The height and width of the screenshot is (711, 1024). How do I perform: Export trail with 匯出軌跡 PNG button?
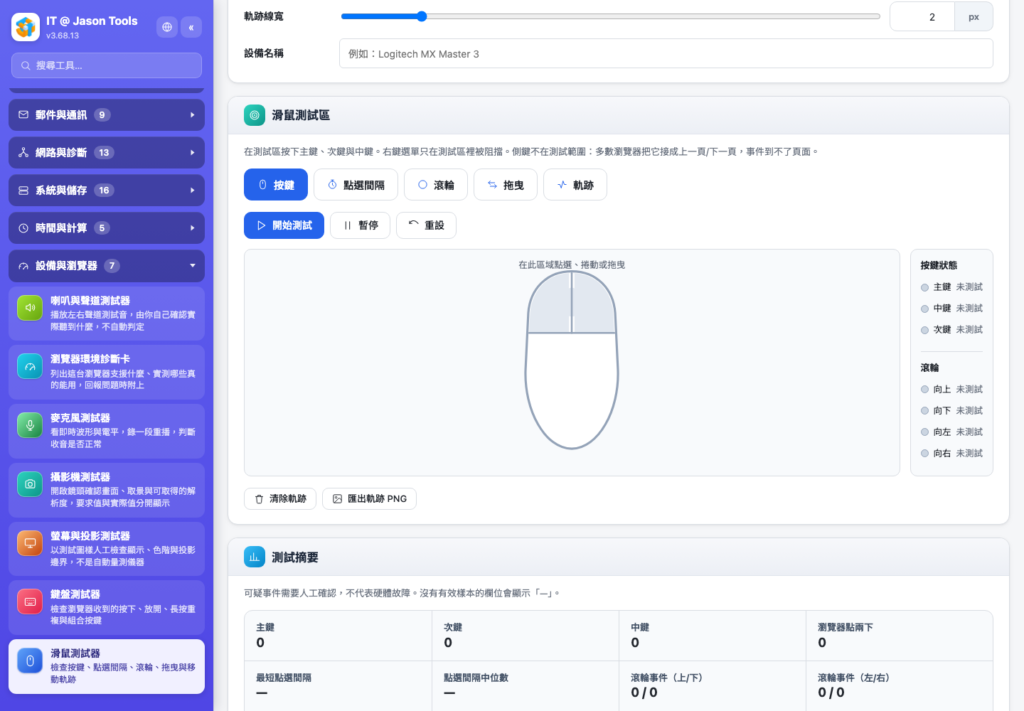click(x=370, y=499)
